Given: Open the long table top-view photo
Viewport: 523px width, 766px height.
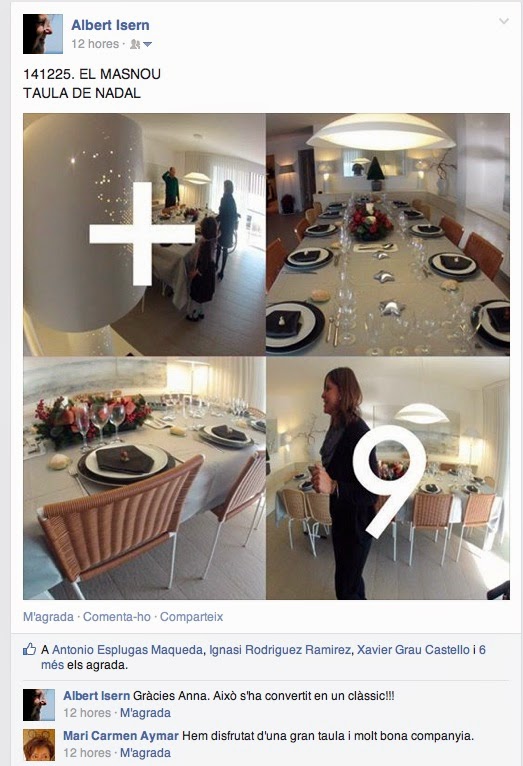Looking at the screenshot, I should (388, 234).
